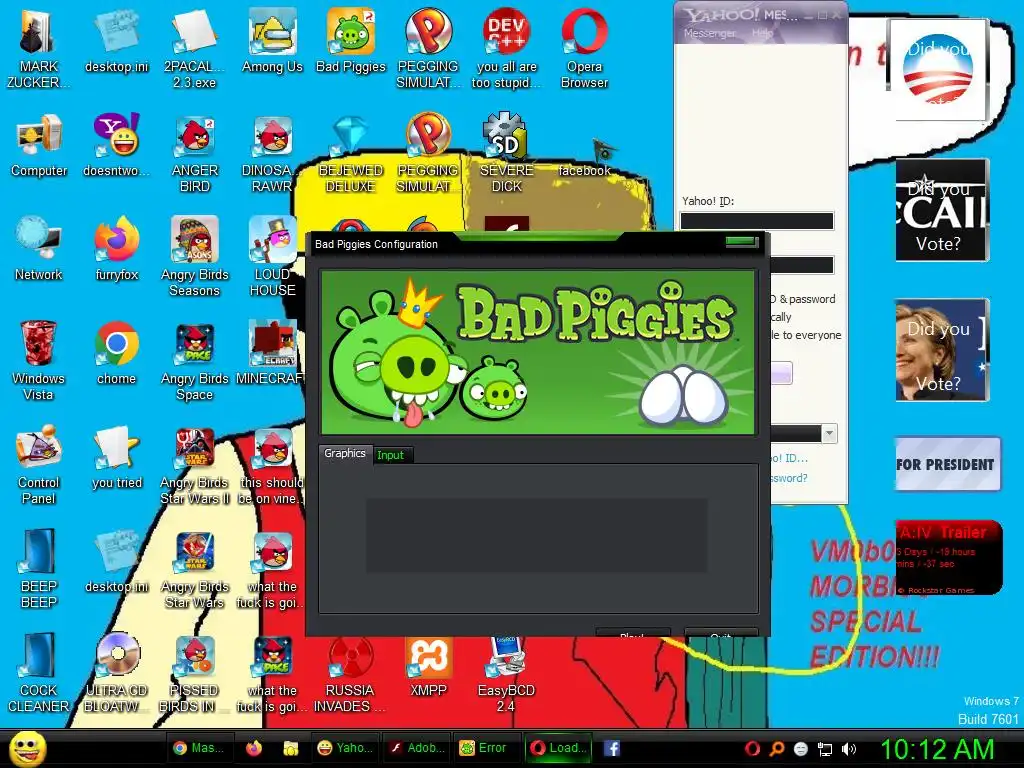This screenshot has width=1024, height=768.
Task: Launch the Bad Piggies desktop shortcut
Action: coord(351,40)
